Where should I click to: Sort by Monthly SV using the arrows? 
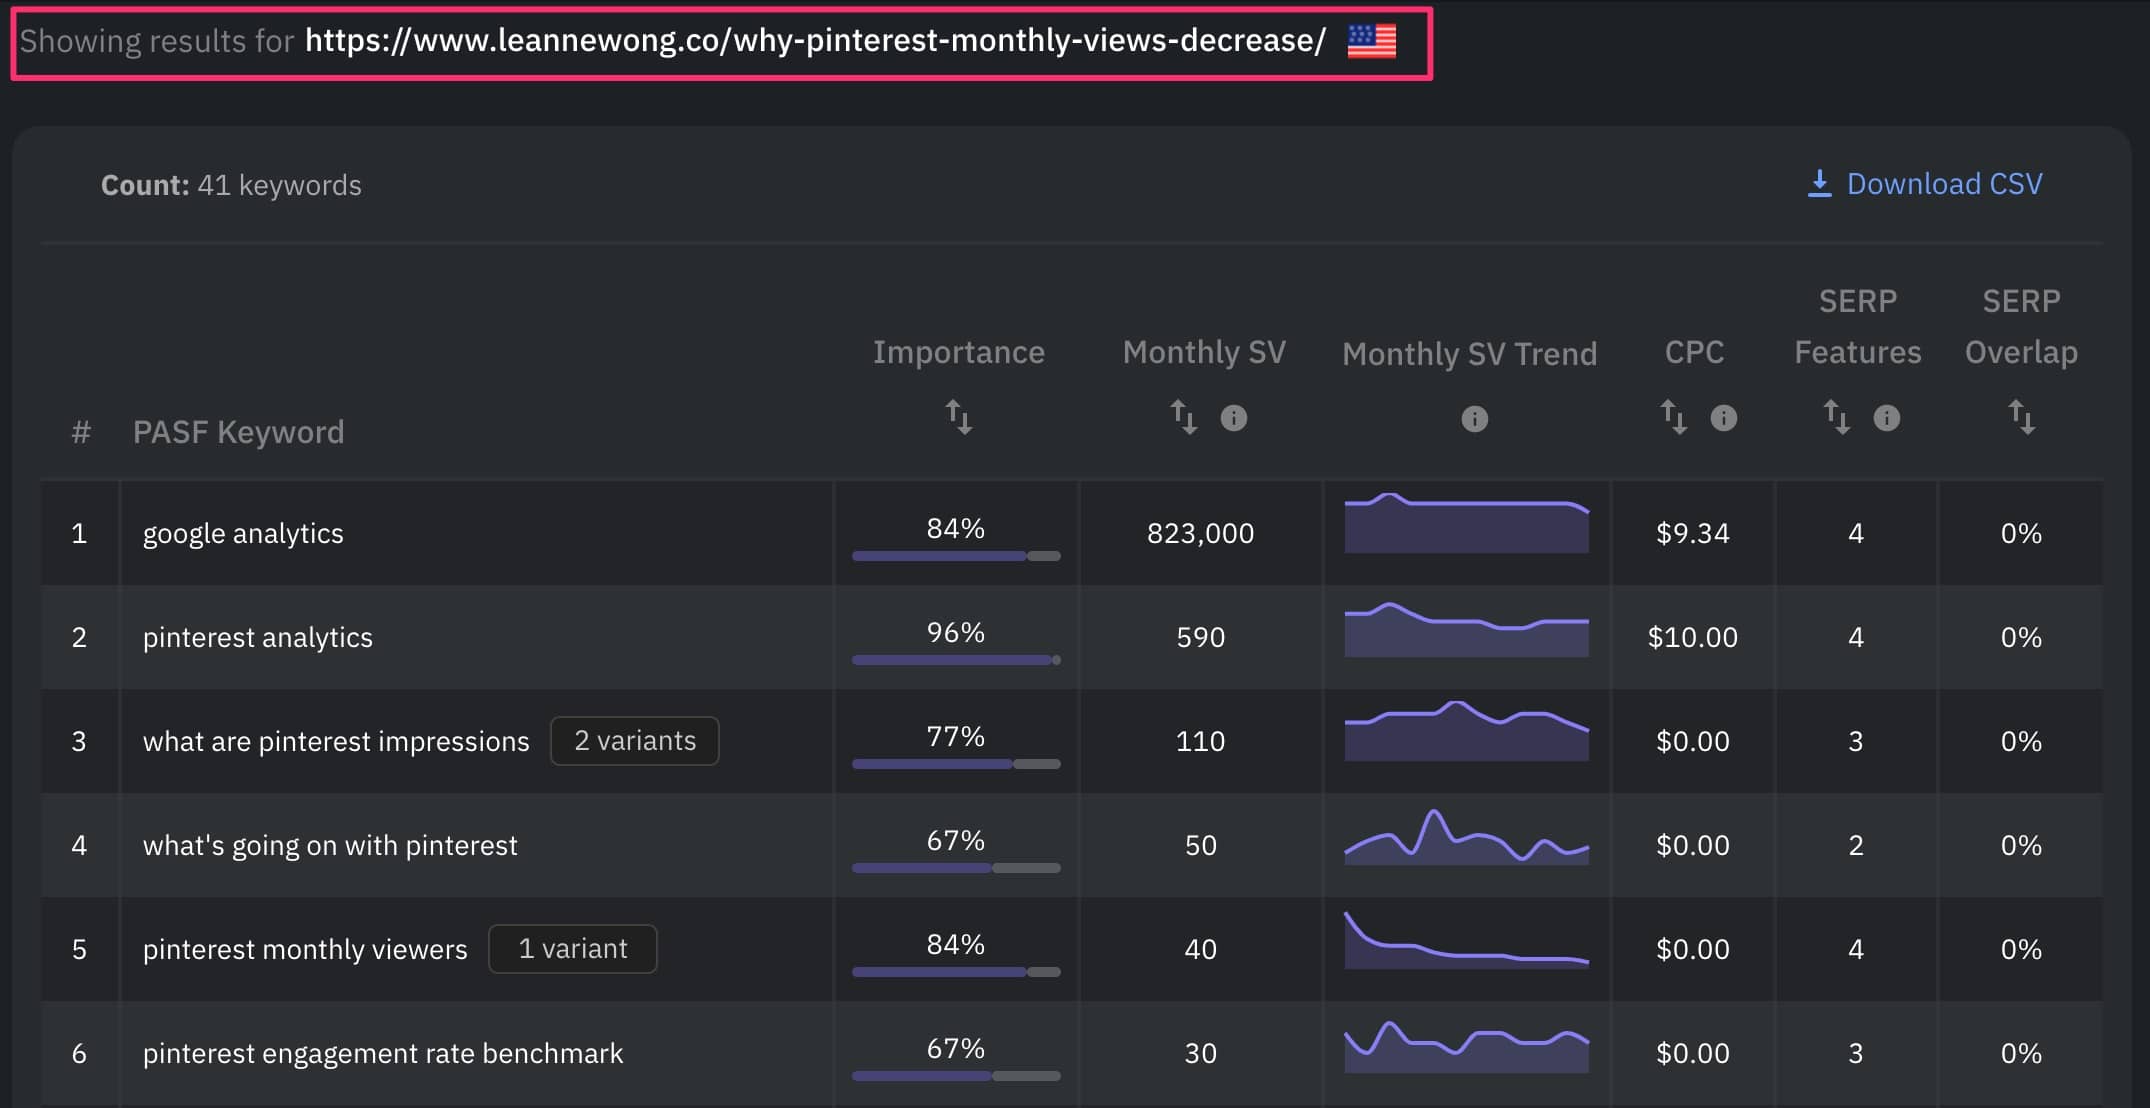pyautogui.click(x=1184, y=416)
